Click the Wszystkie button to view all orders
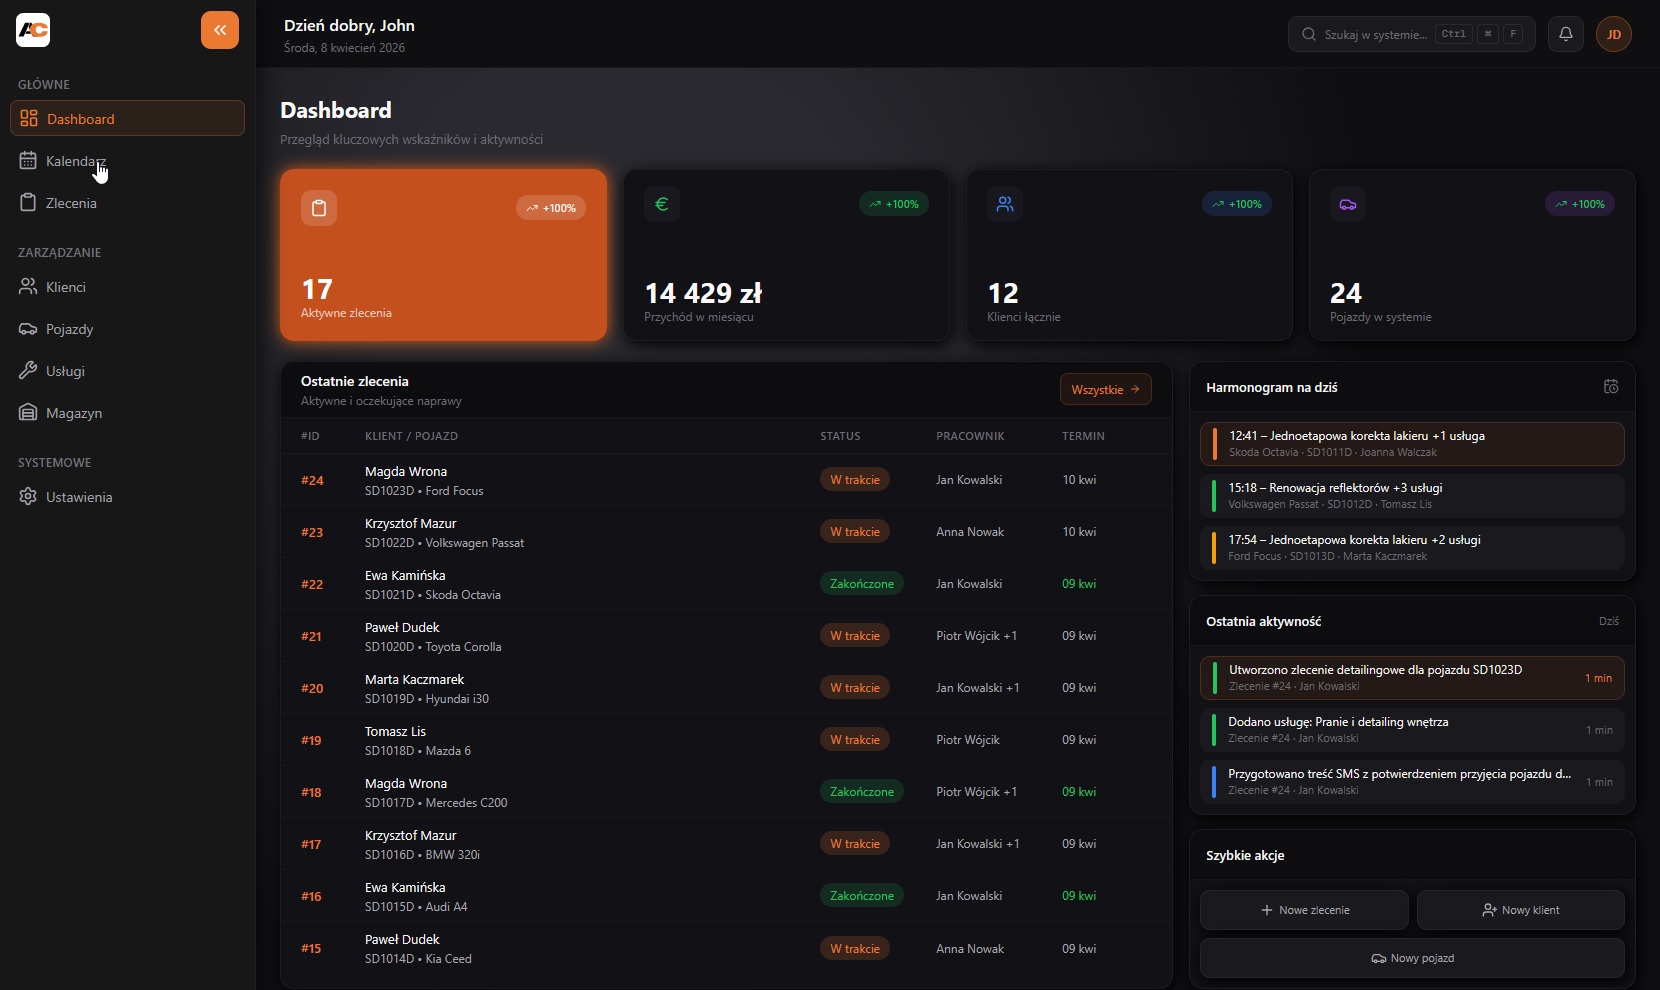The width and height of the screenshot is (1660, 990). tap(1105, 389)
